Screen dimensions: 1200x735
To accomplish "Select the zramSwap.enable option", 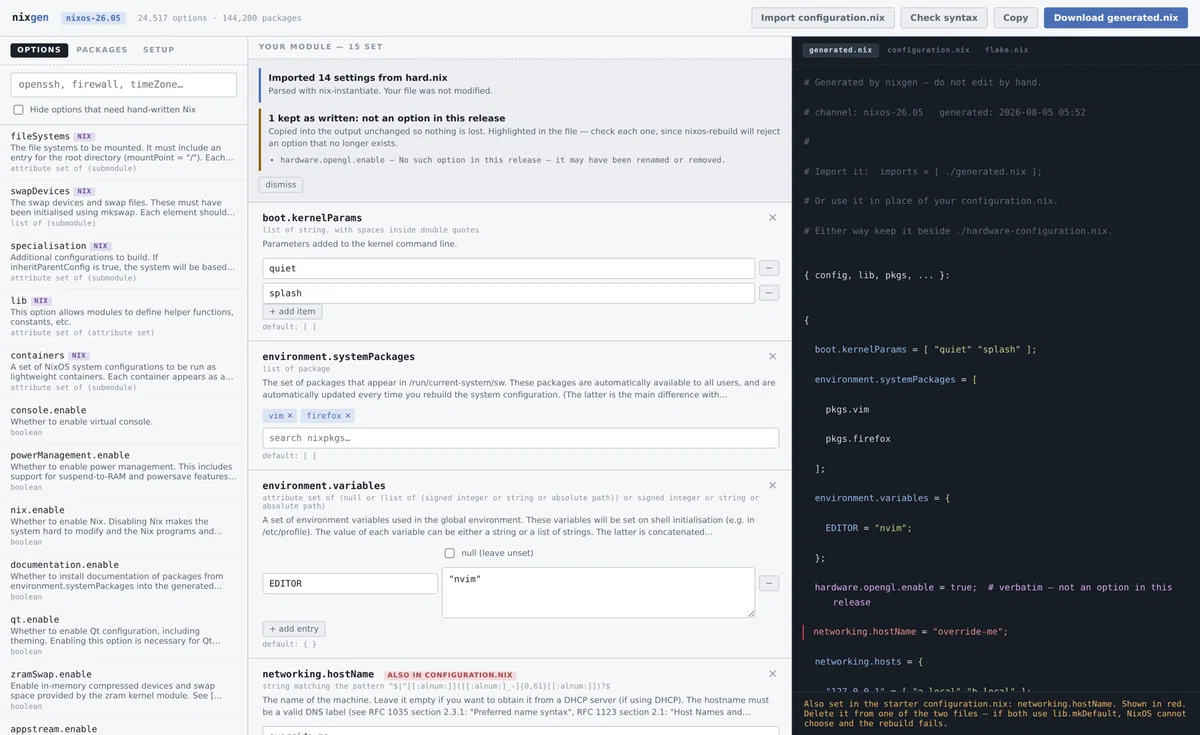I will point(124,690).
